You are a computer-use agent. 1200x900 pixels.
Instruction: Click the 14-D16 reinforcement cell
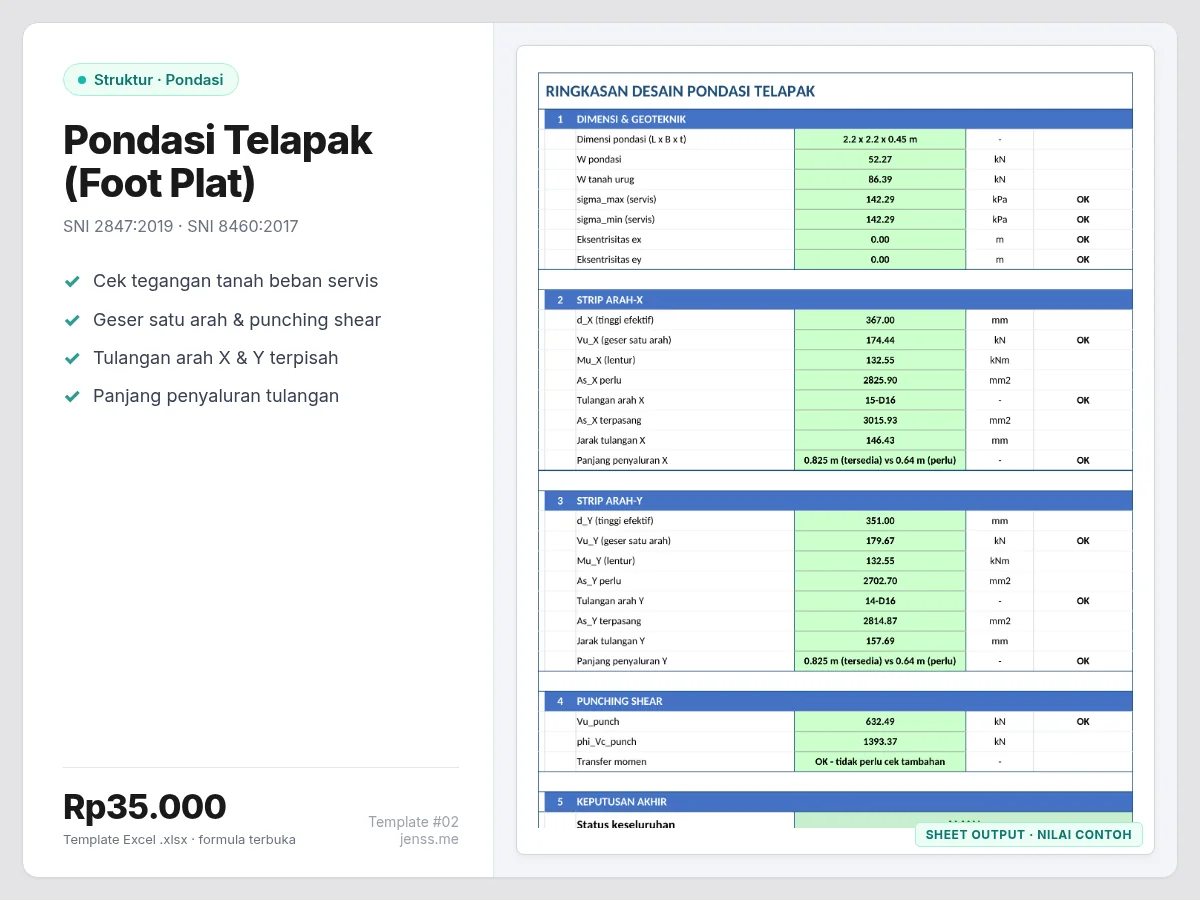coord(880,601)
